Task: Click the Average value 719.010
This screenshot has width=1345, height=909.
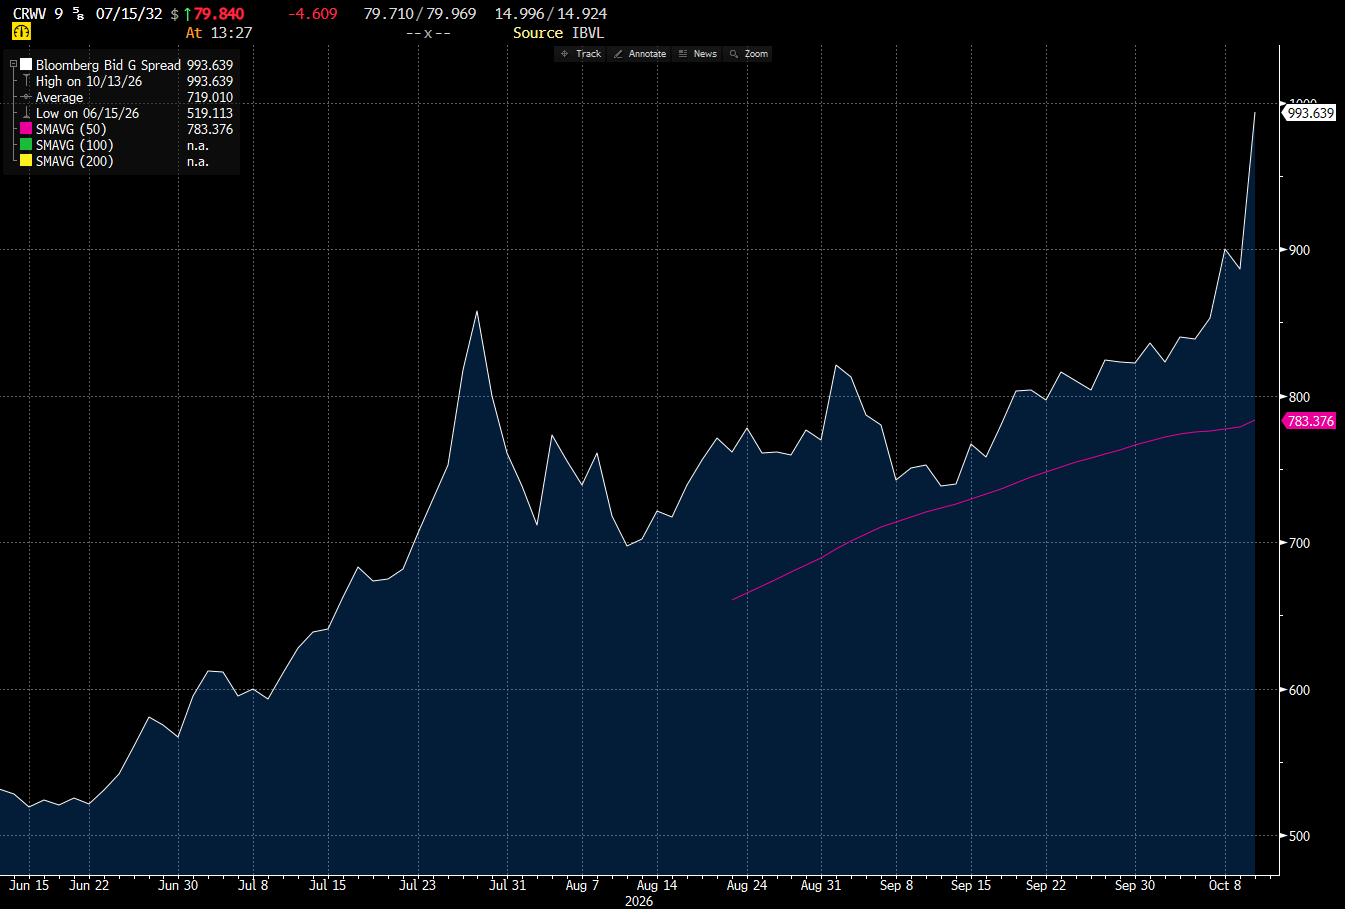Action: point(210,97)
